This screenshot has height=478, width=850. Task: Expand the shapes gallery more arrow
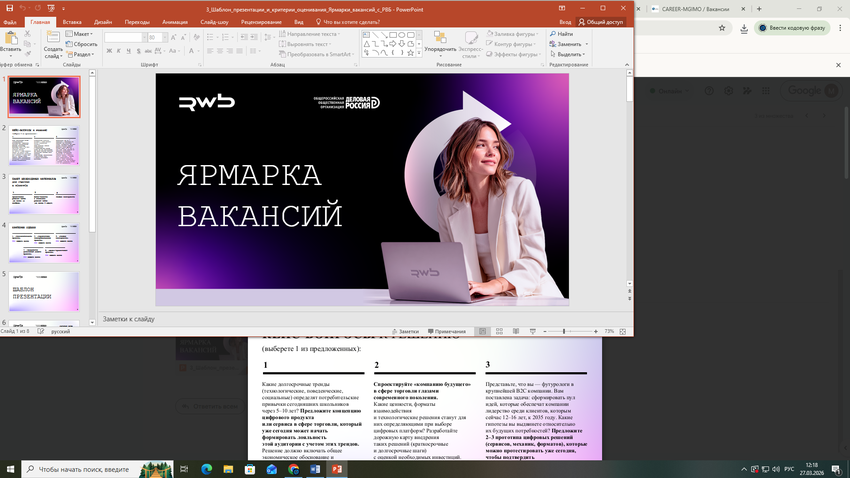click(x=419, y=54)
